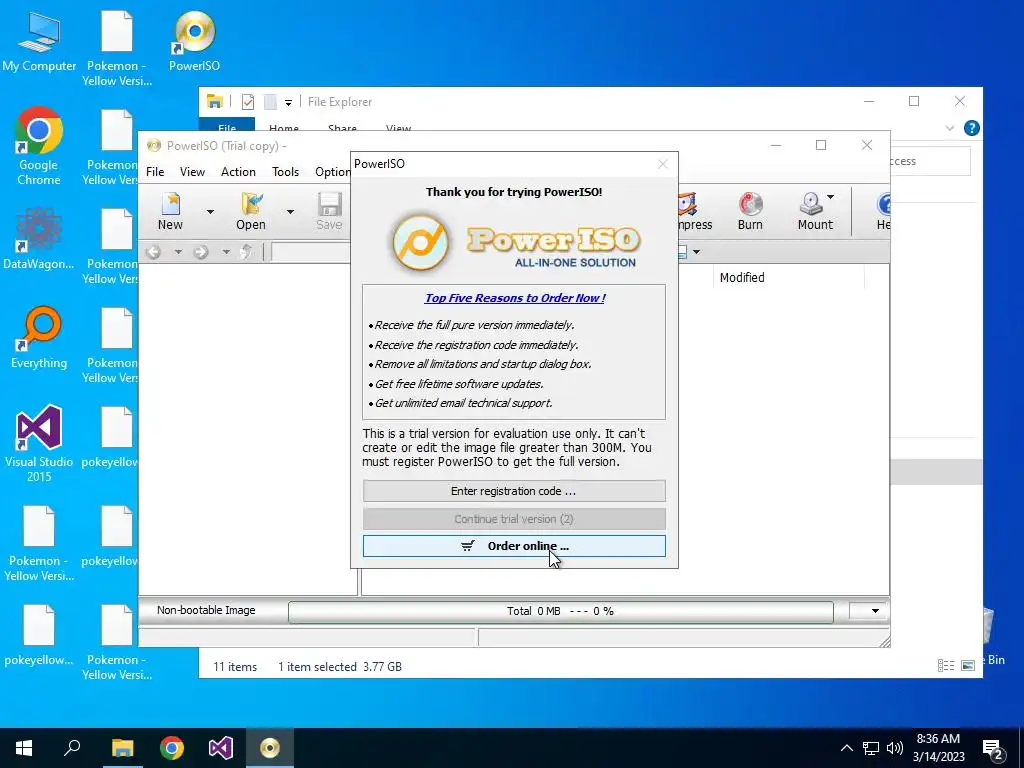
Task: Open the view mode dropdown arrow in PowerISO
Action: pos(696,251)
